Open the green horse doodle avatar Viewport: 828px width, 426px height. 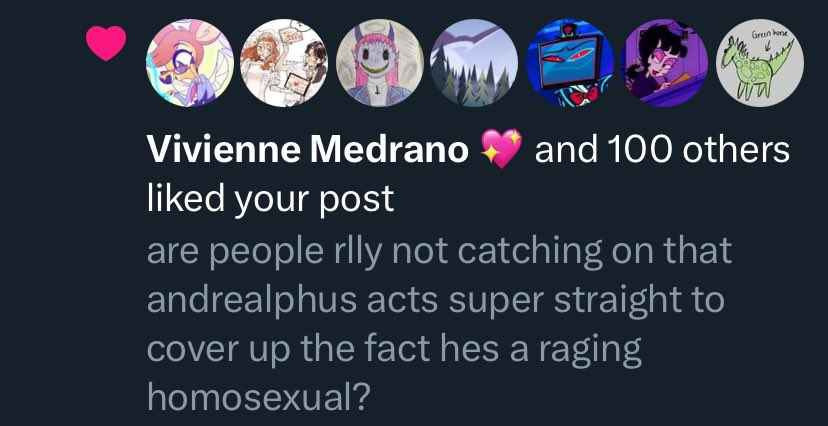tap(760, 63)
